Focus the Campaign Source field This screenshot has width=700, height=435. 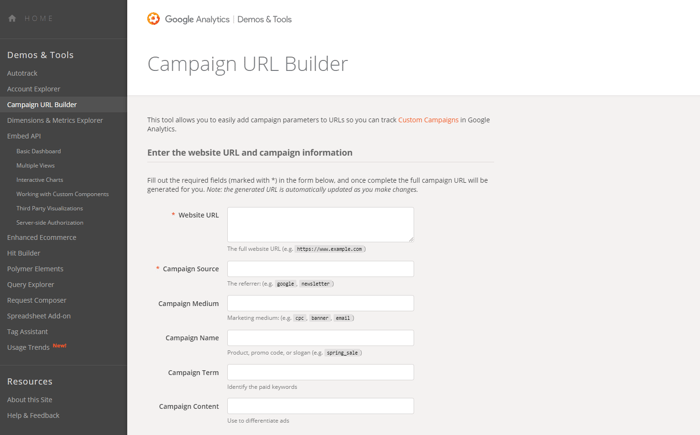coord(321,269)
